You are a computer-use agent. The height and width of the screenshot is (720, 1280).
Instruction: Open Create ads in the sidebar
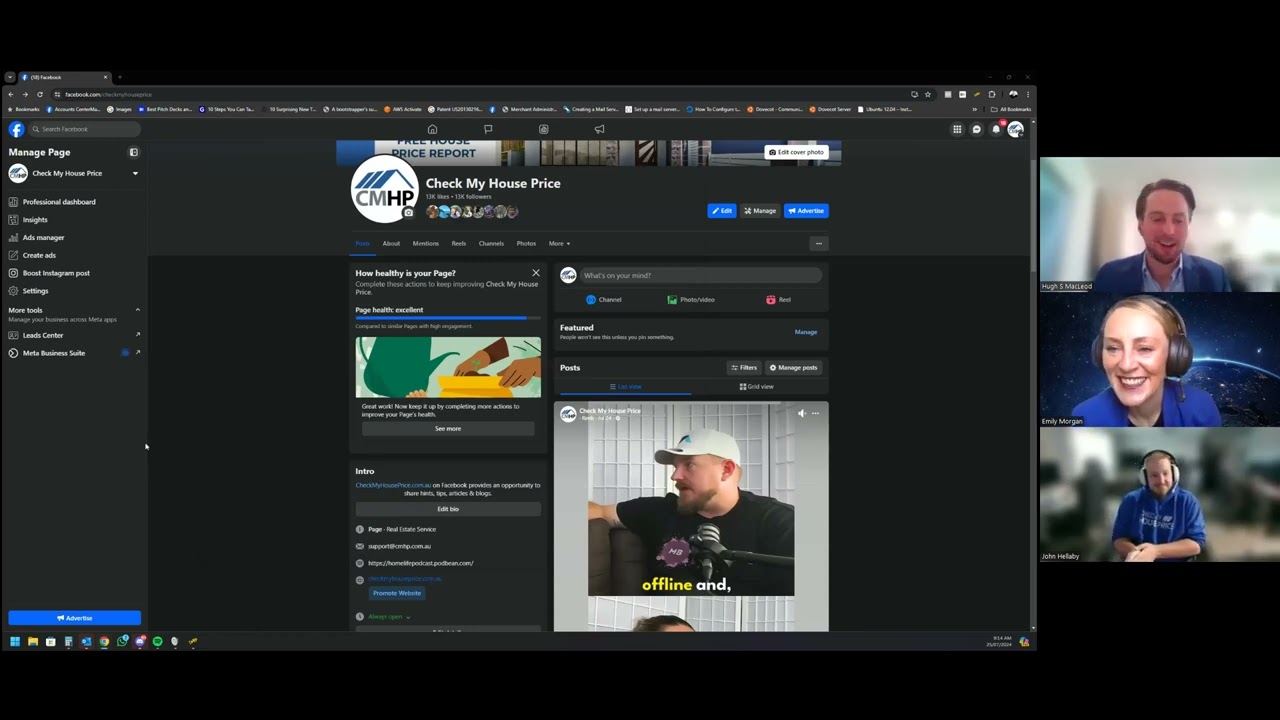pyautogui.click(x=39, y=255)
